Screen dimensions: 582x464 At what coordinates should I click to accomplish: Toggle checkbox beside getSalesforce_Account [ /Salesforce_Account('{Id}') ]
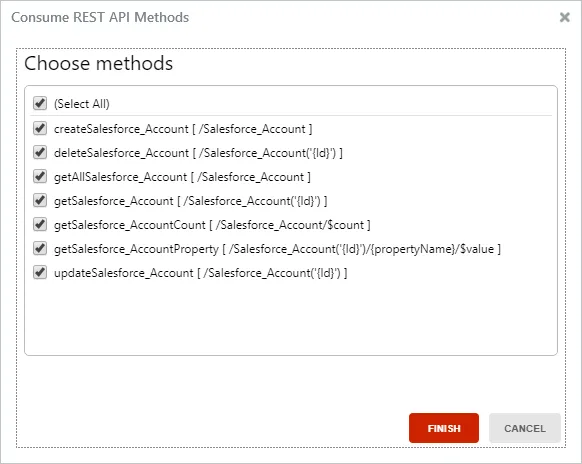coord(40,200)
